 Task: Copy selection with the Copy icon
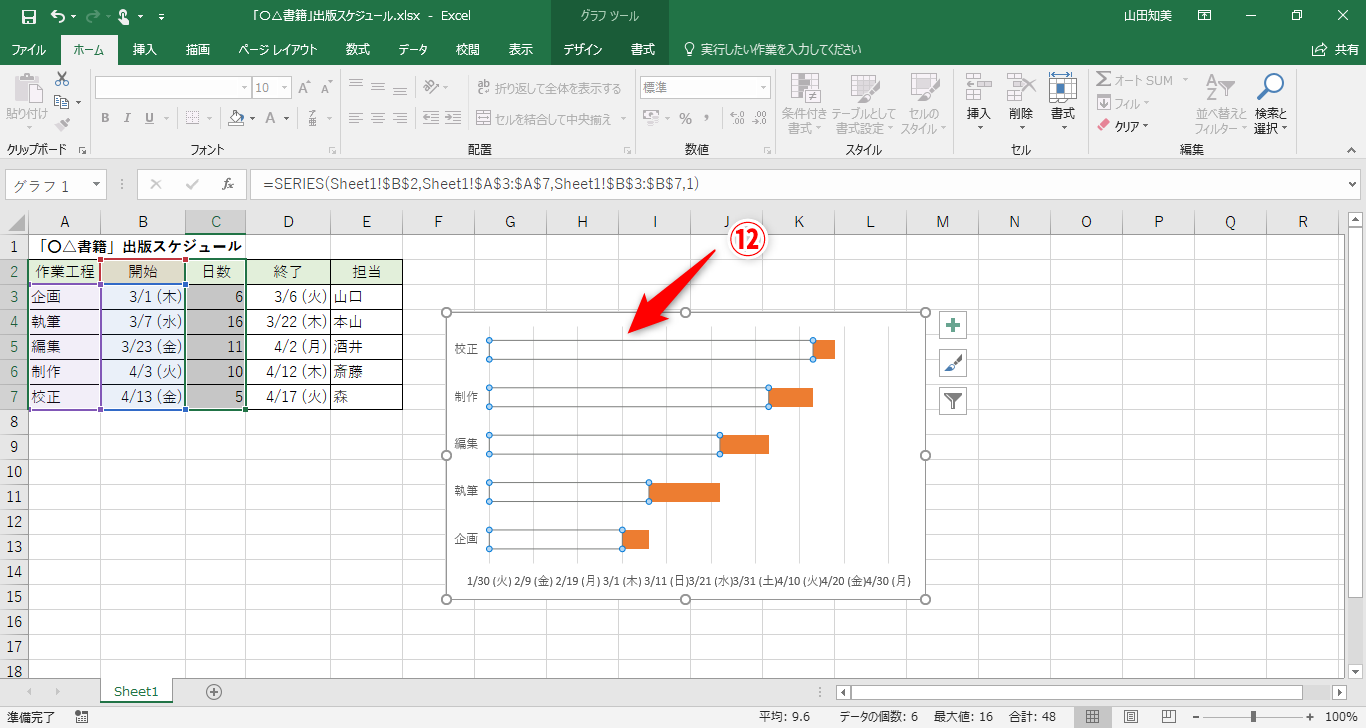click(62, 102)
